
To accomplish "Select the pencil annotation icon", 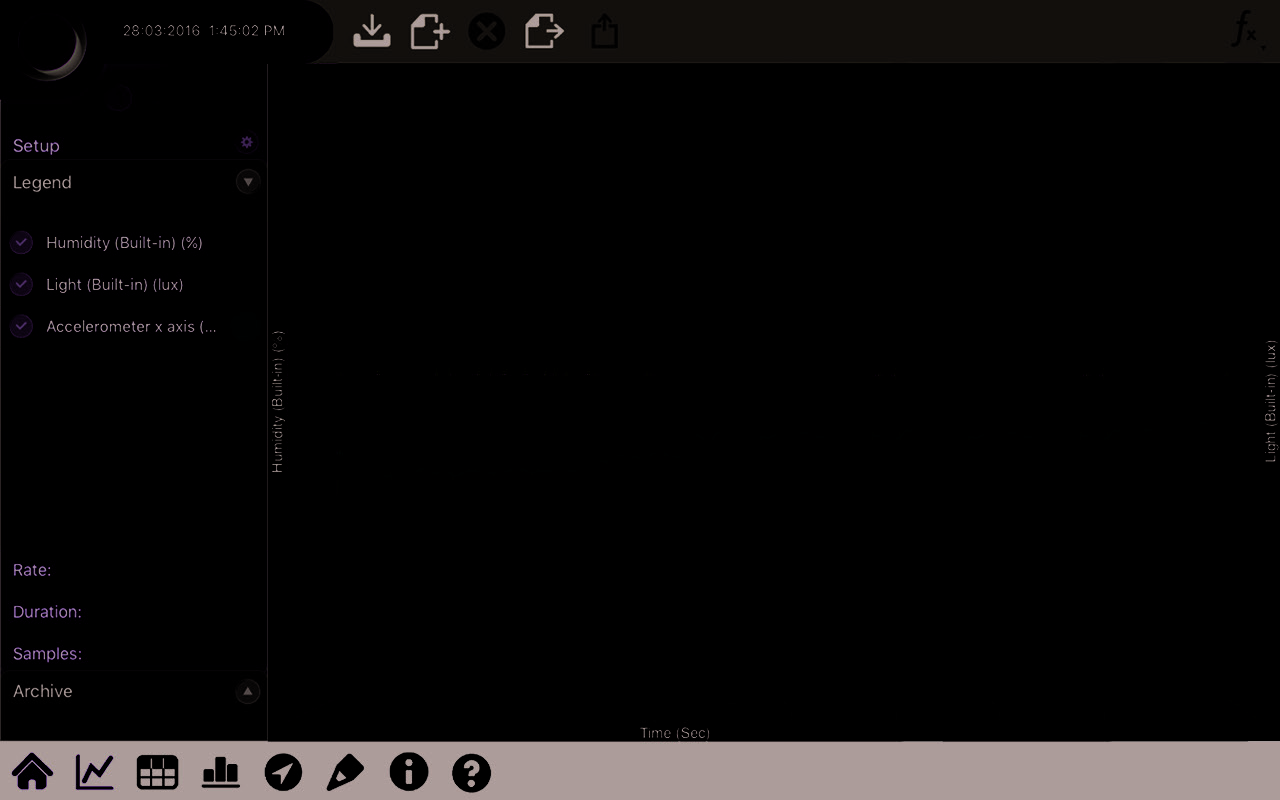I will [x=345, y=772].
